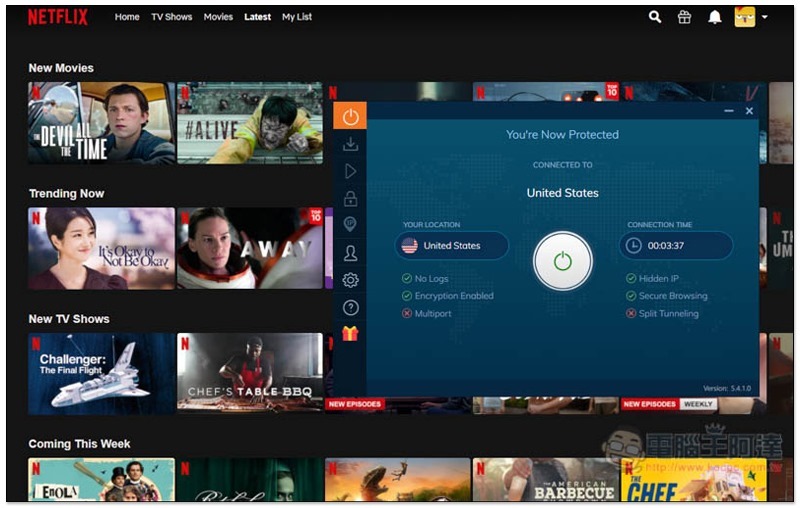Open the Away show thumbnail
Screen dimensions: 800x508
[x=250, y=248]
